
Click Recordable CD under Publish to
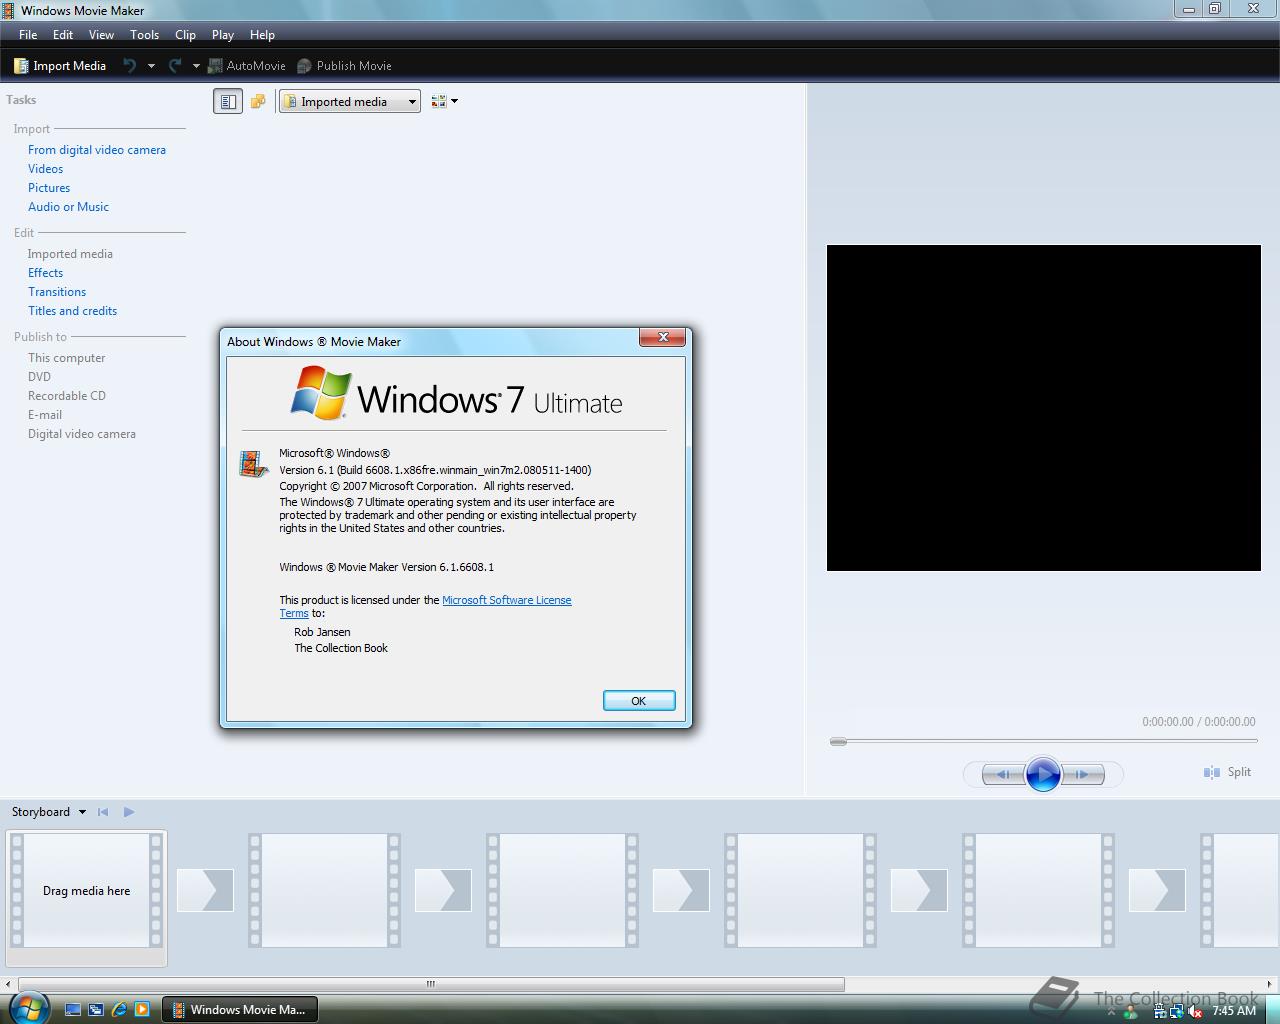click(x=66, y=396)
